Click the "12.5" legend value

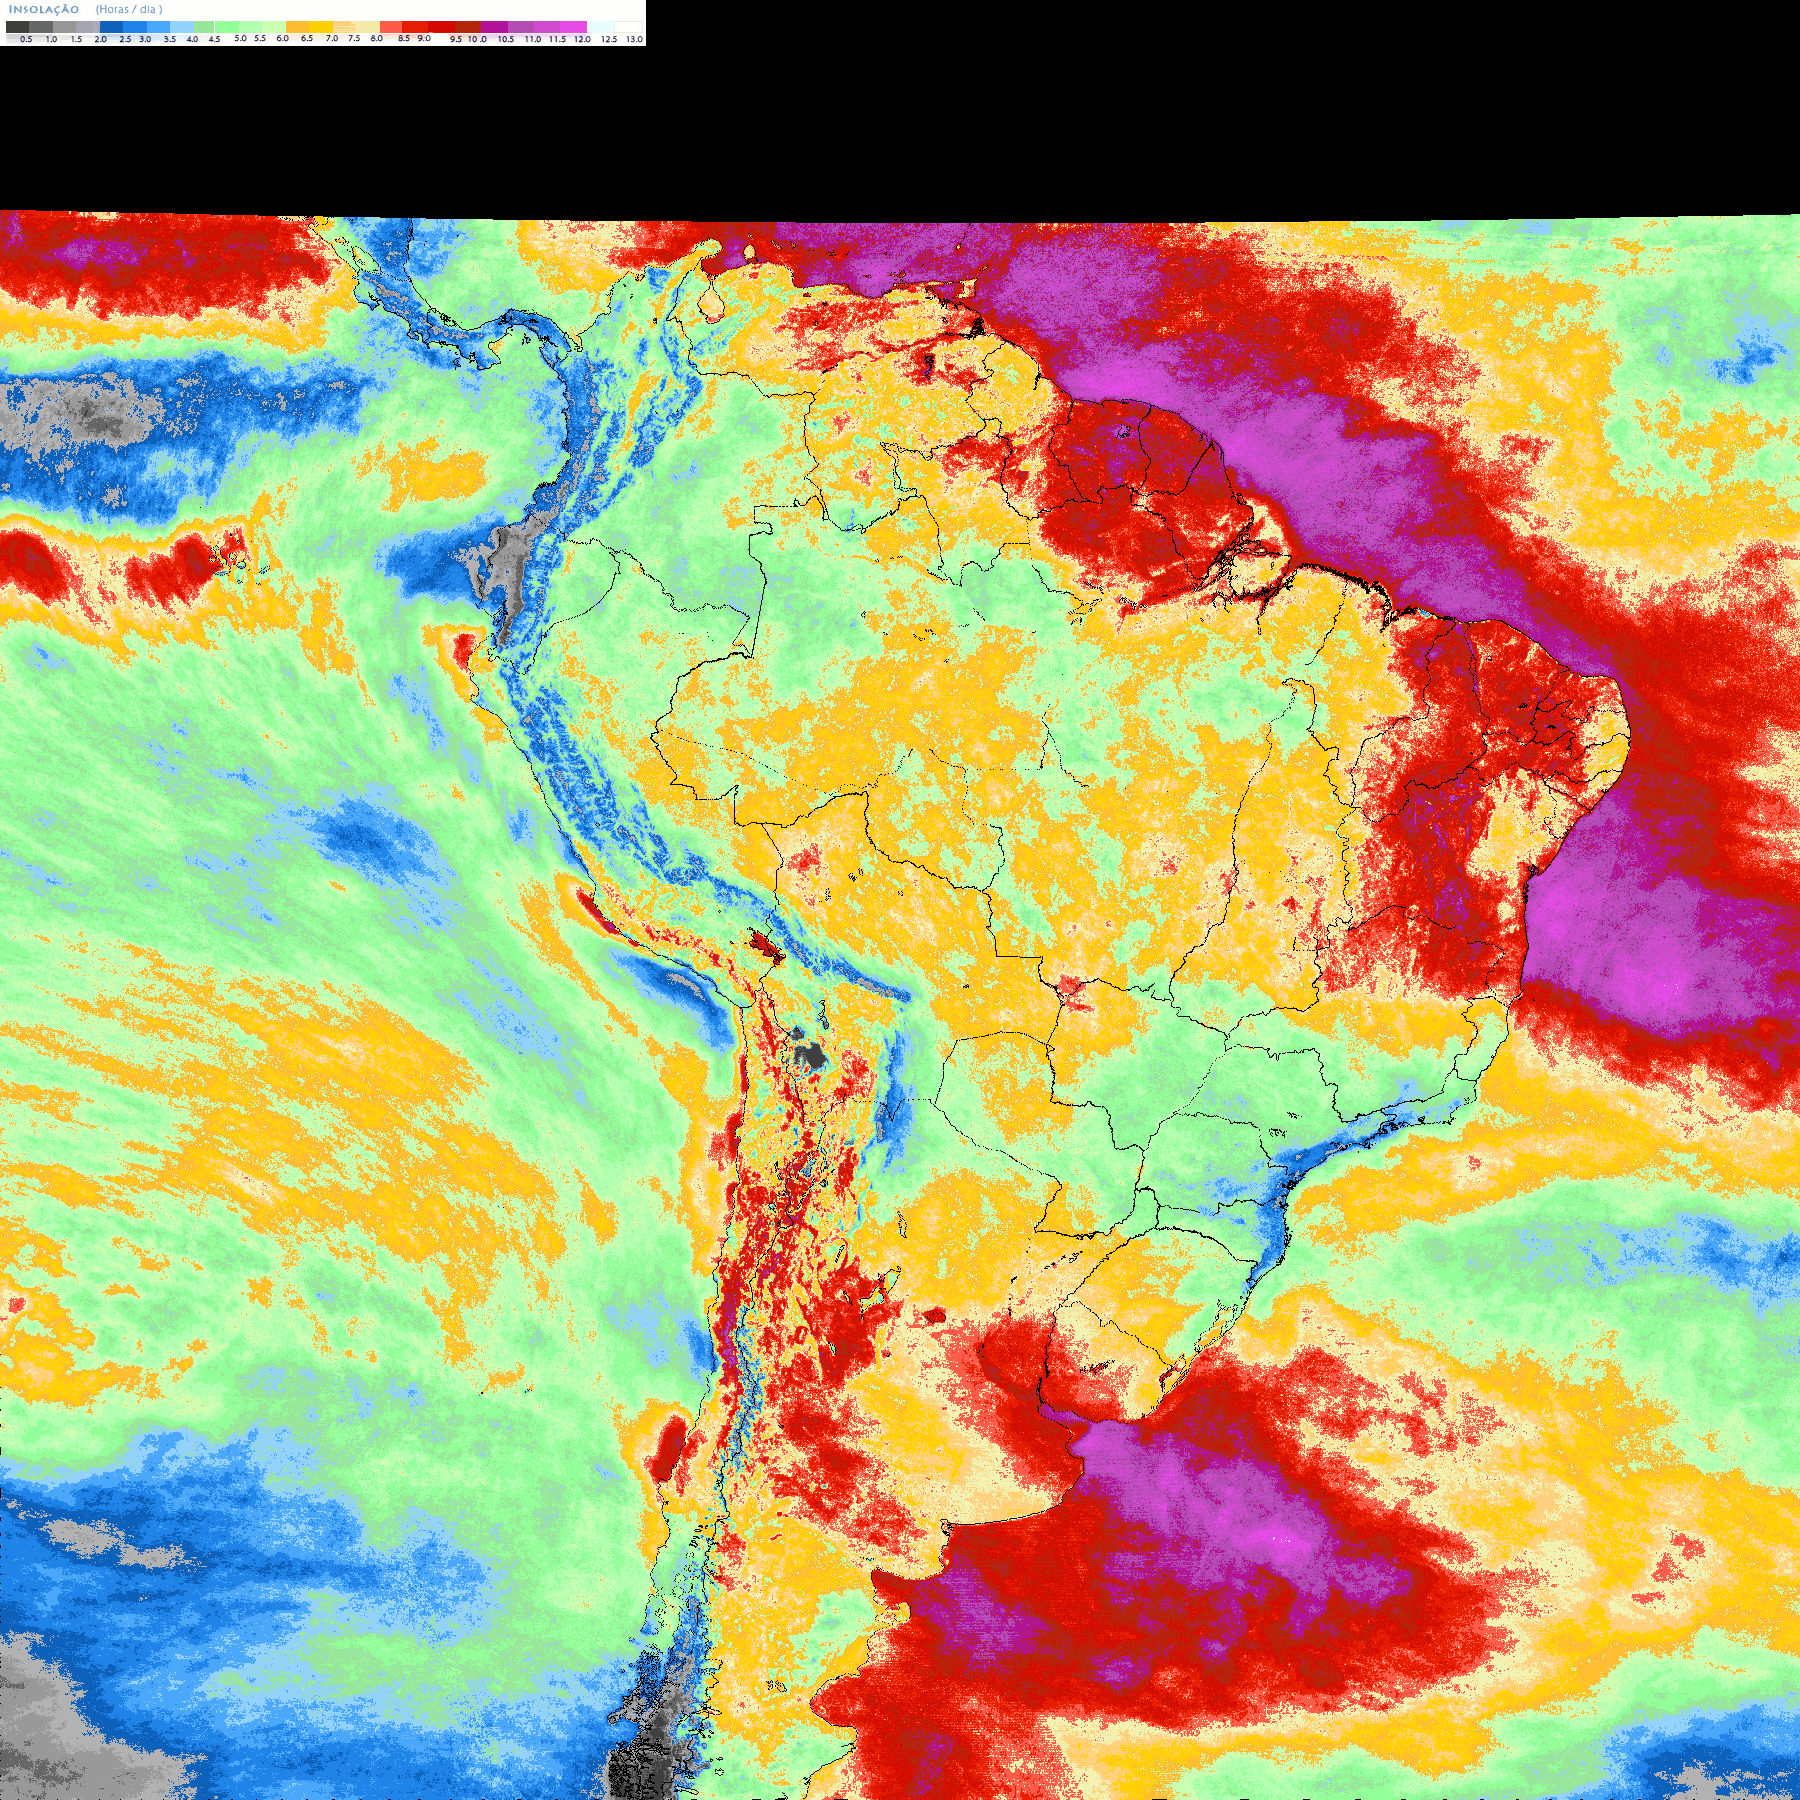point(609,39)
